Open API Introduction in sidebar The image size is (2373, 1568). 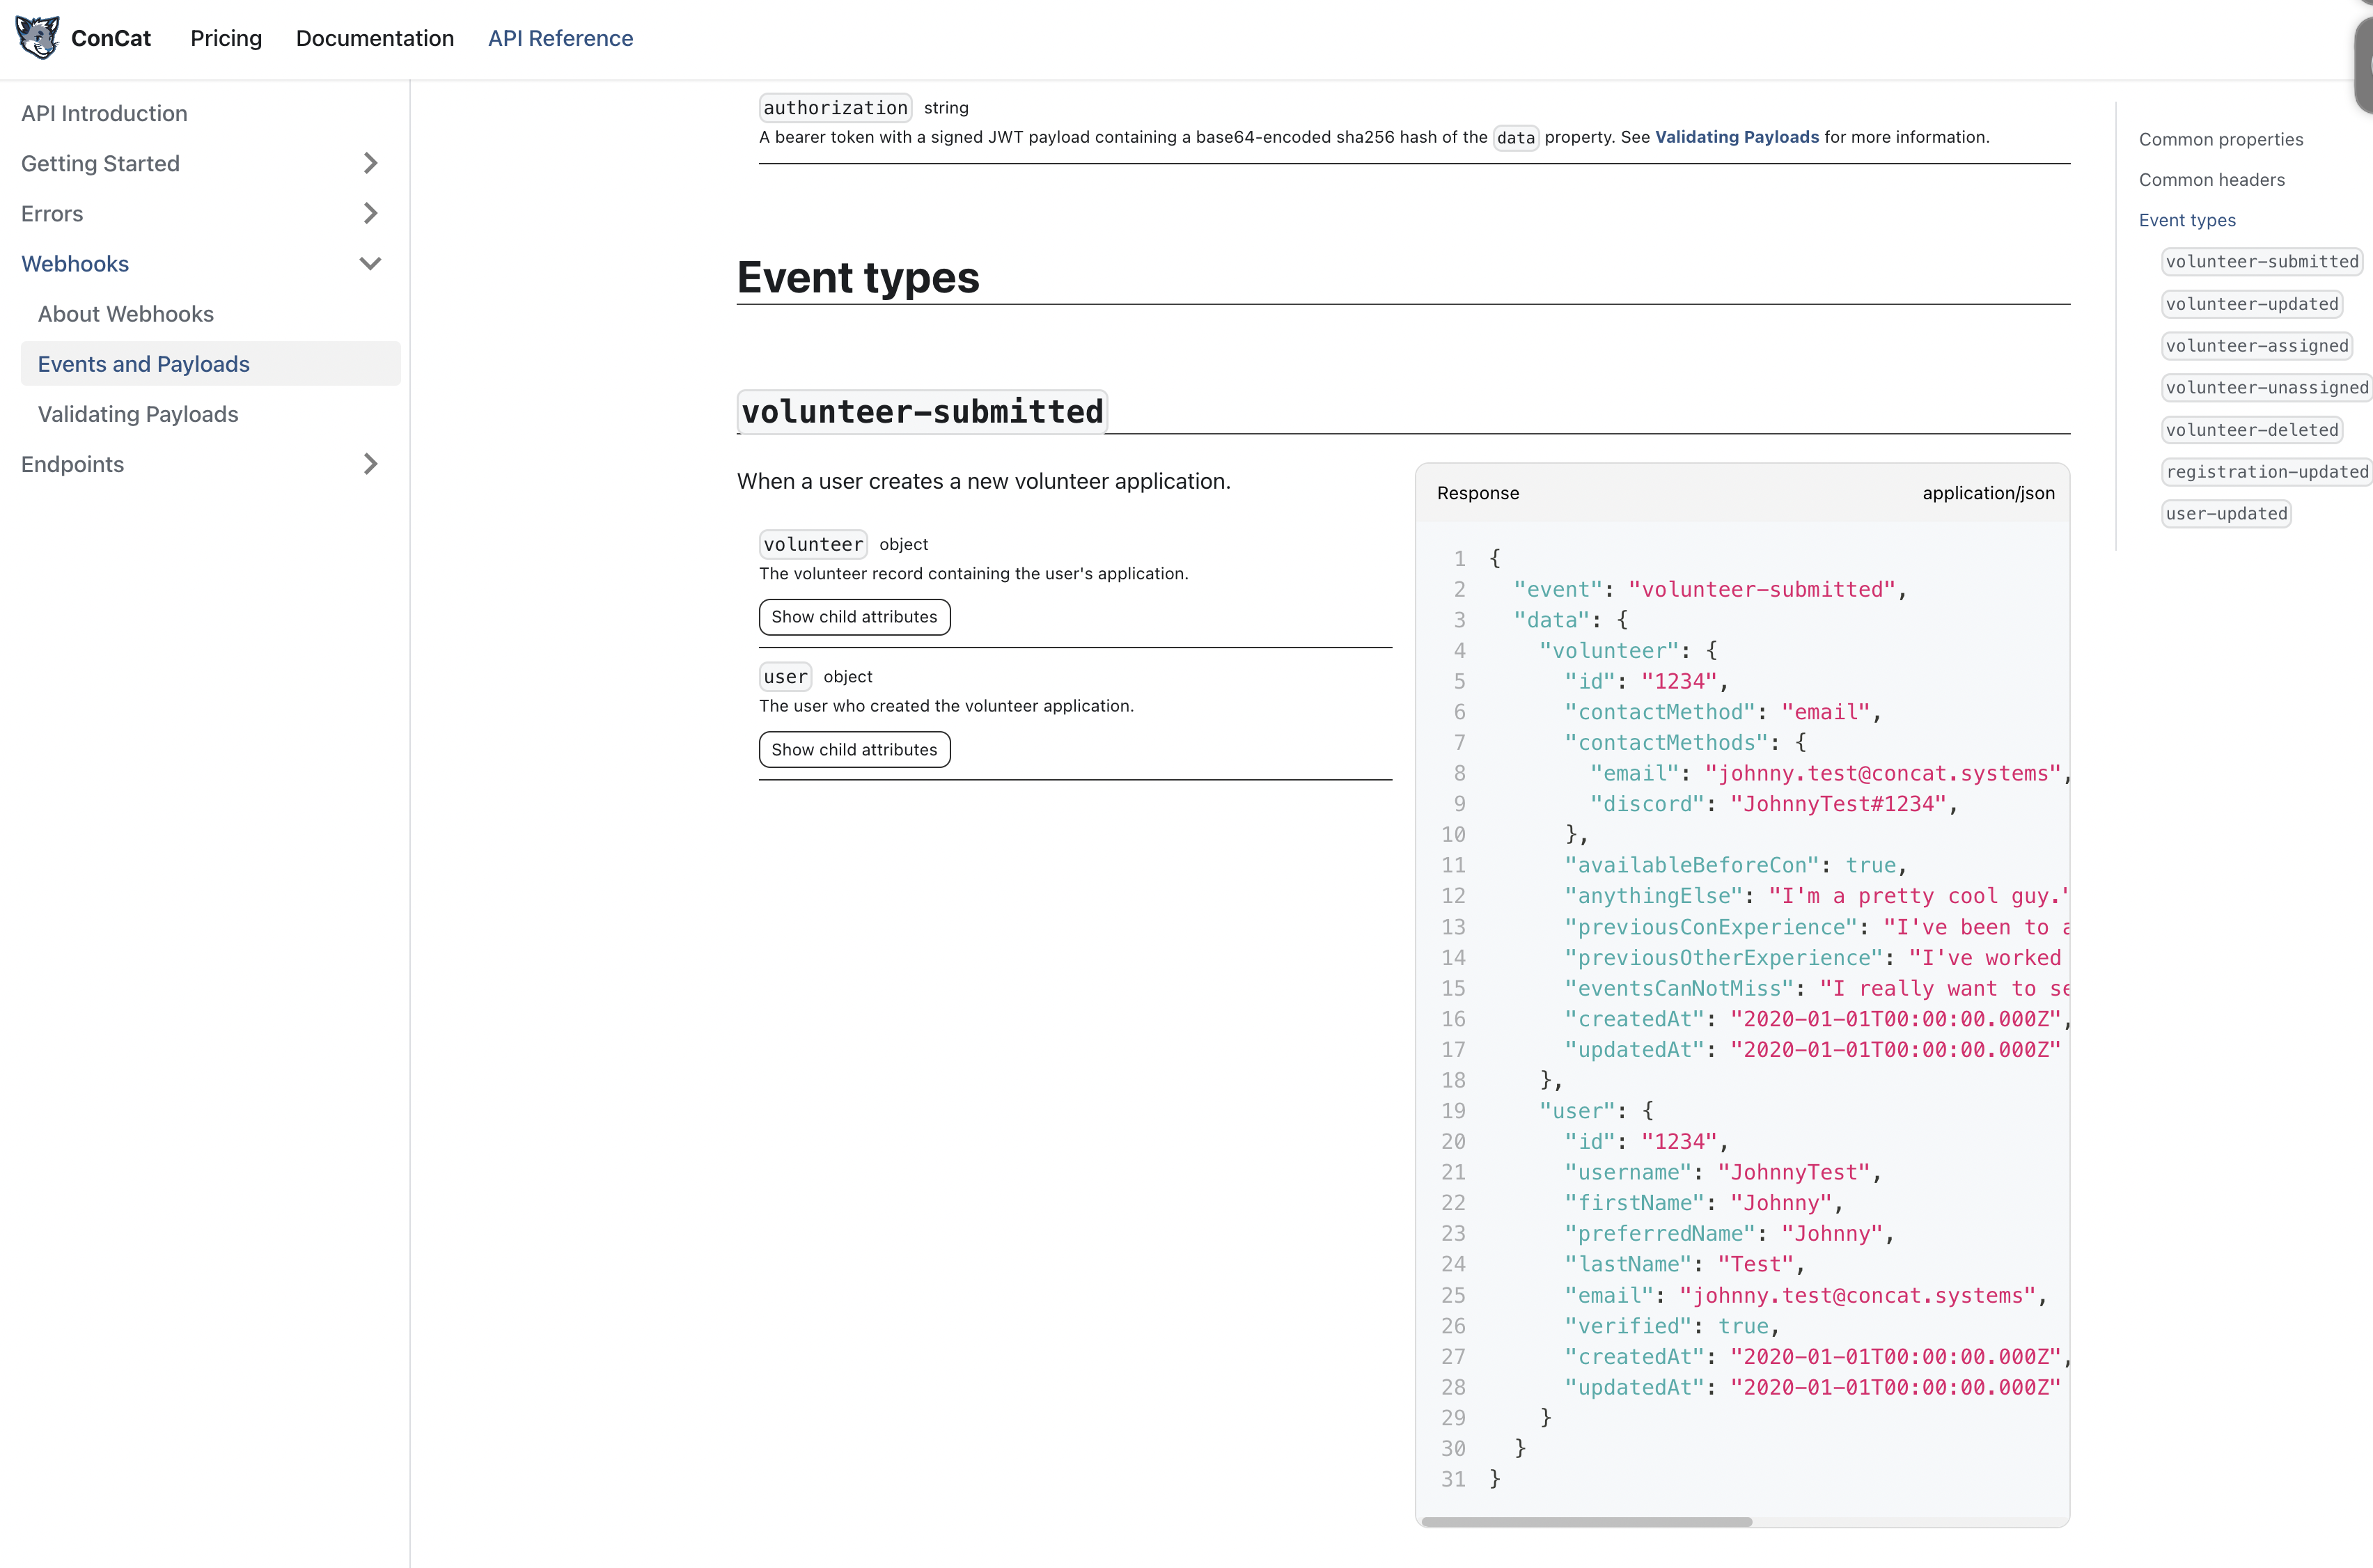(x=104, y=113)
